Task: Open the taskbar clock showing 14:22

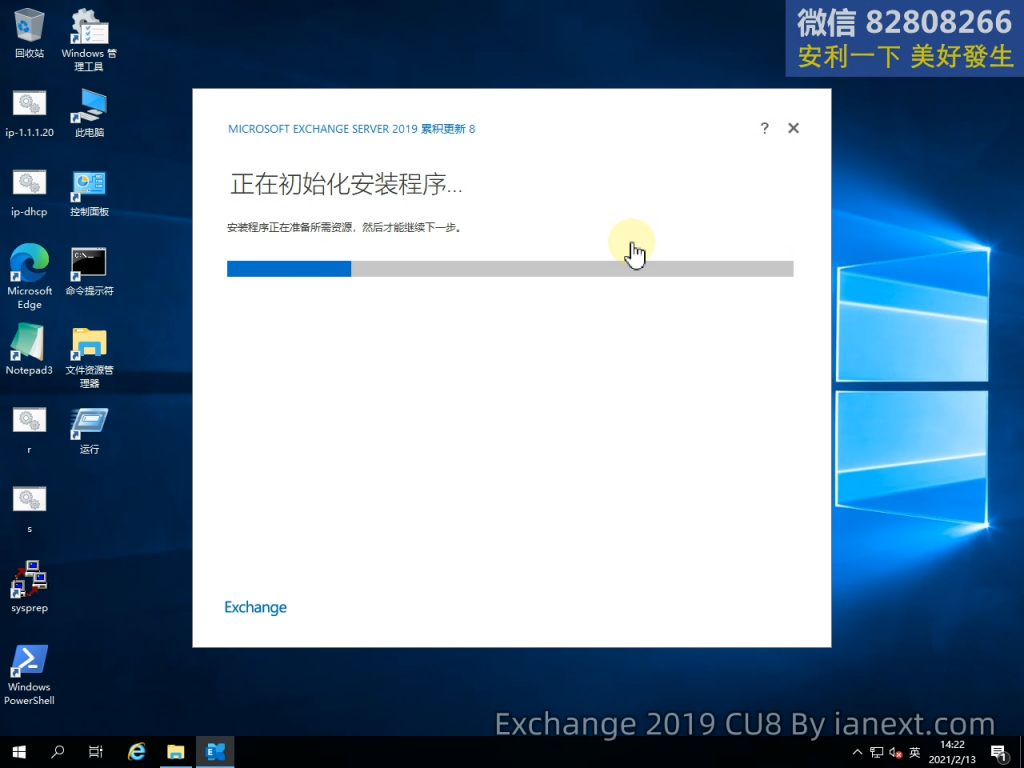Action: (x=952, y=752)
